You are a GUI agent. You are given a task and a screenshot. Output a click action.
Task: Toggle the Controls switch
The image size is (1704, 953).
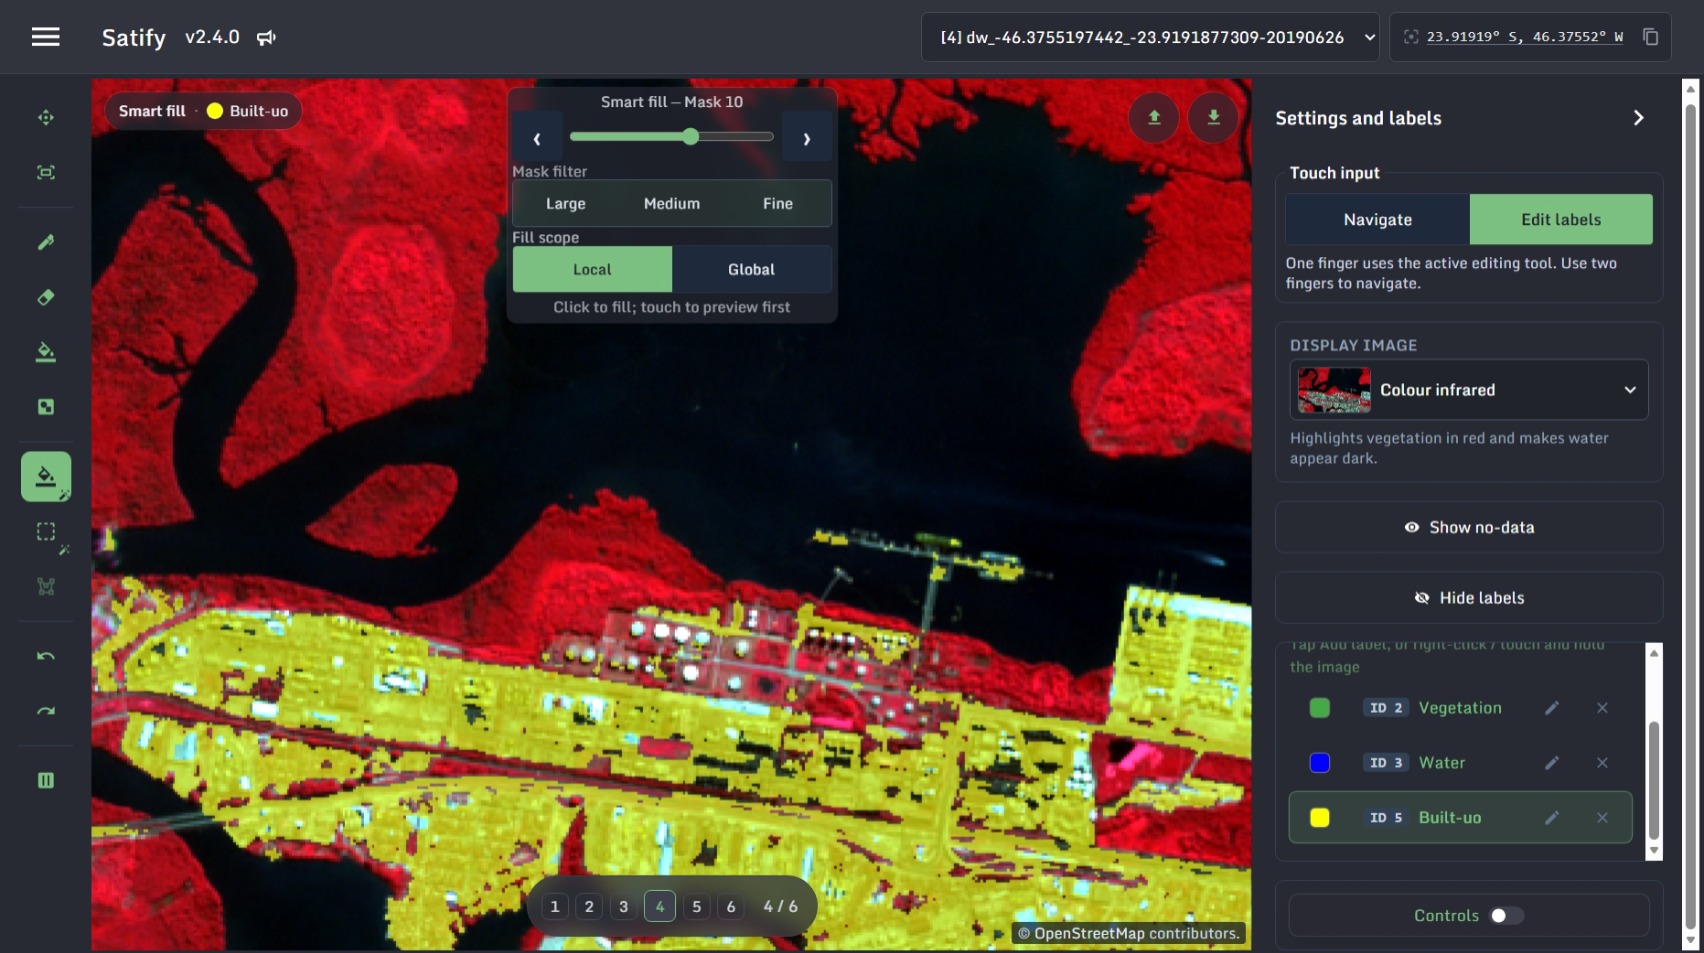coord(1506,916)
